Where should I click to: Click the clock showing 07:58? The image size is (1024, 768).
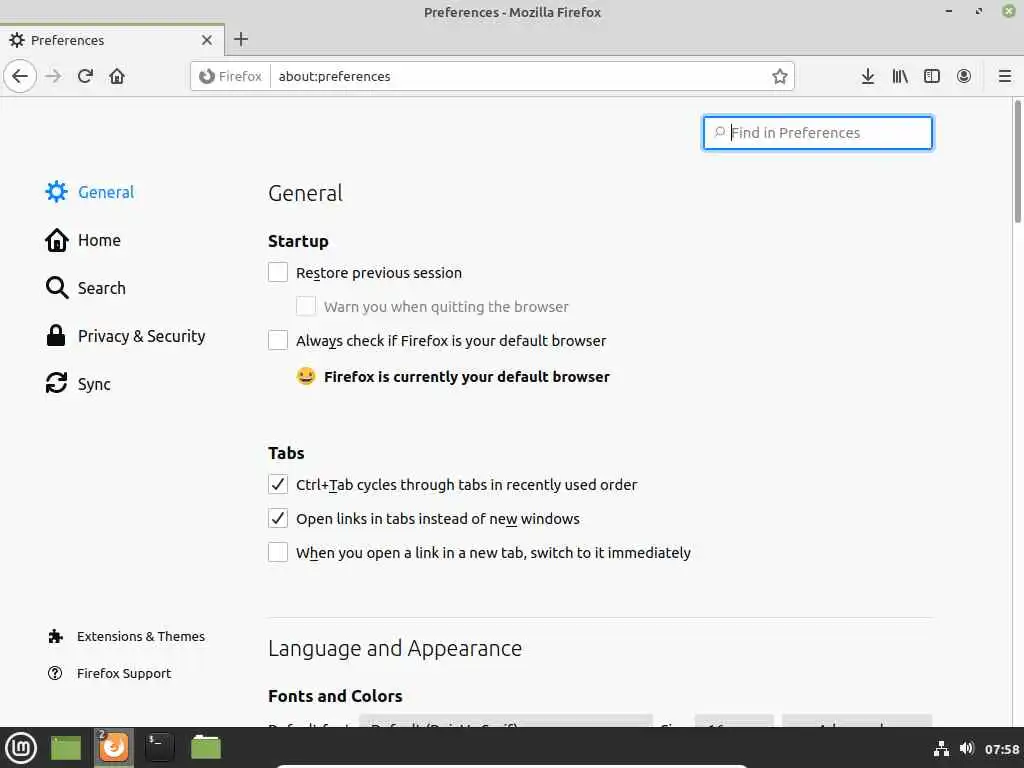[x=1002, y=749]
